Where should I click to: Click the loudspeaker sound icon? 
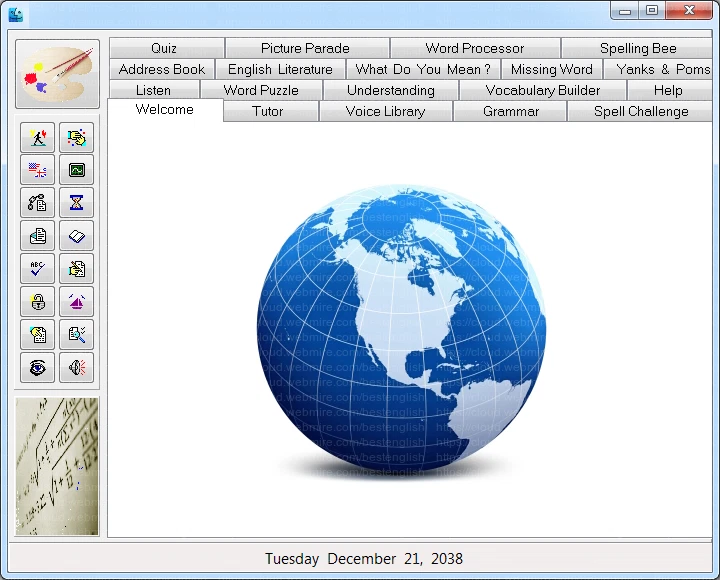click(76, 367)
